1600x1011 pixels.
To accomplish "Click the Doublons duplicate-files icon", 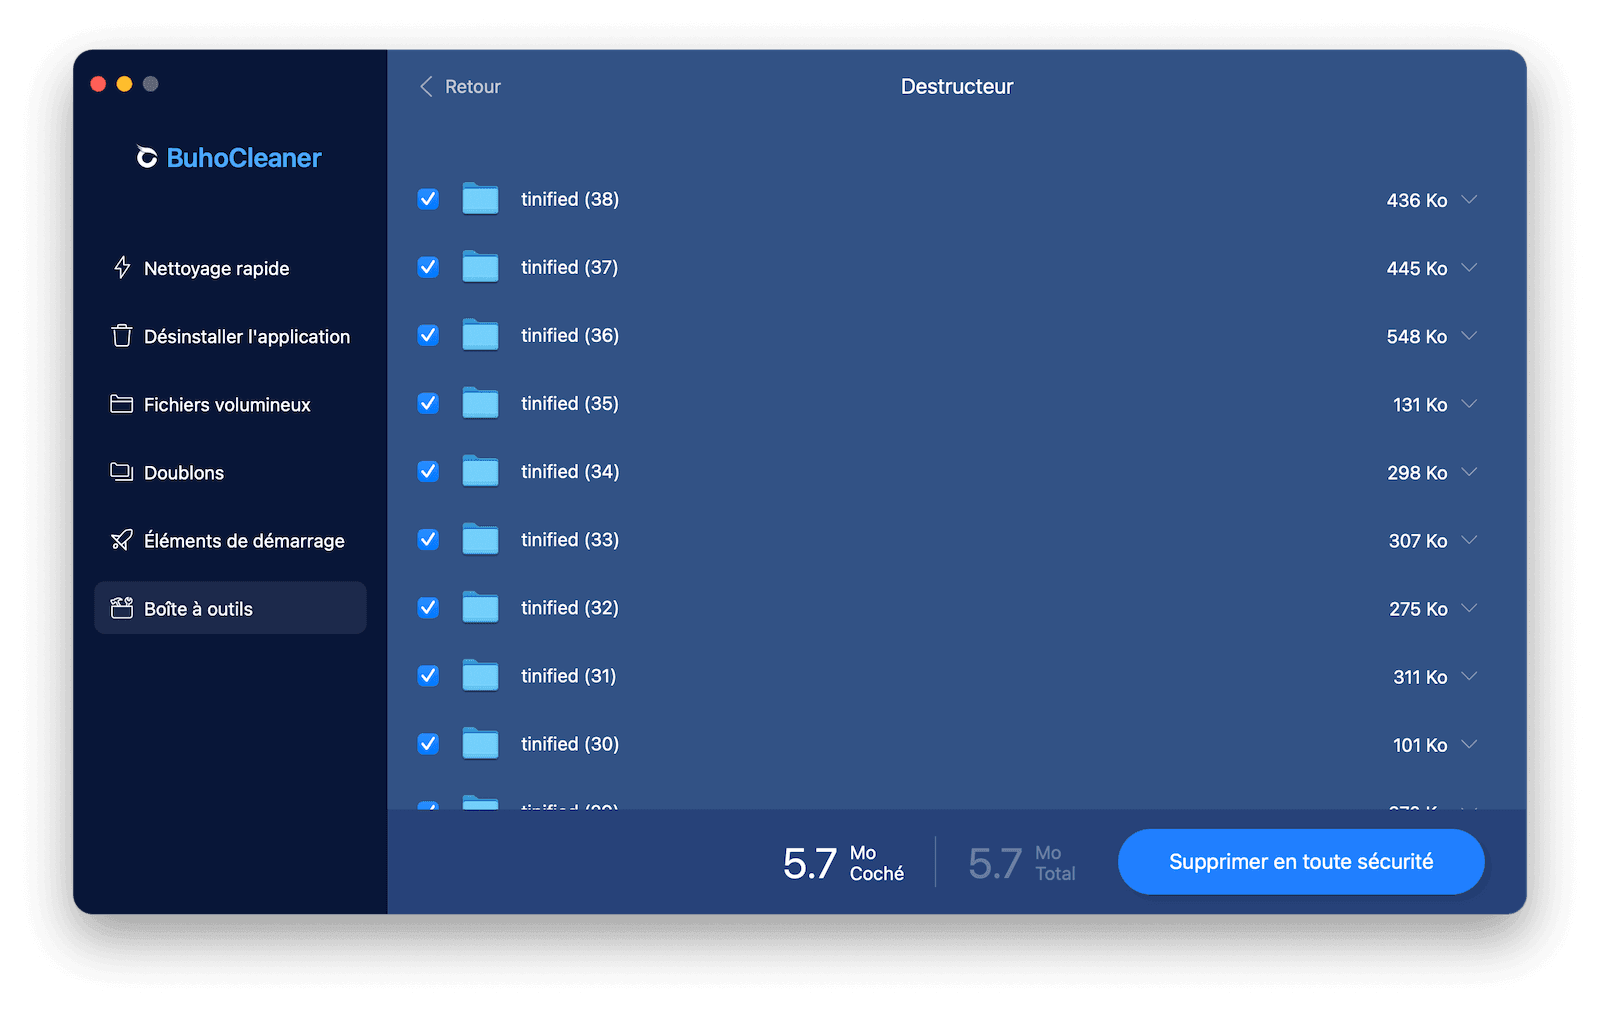I will [x=121, y=472].
